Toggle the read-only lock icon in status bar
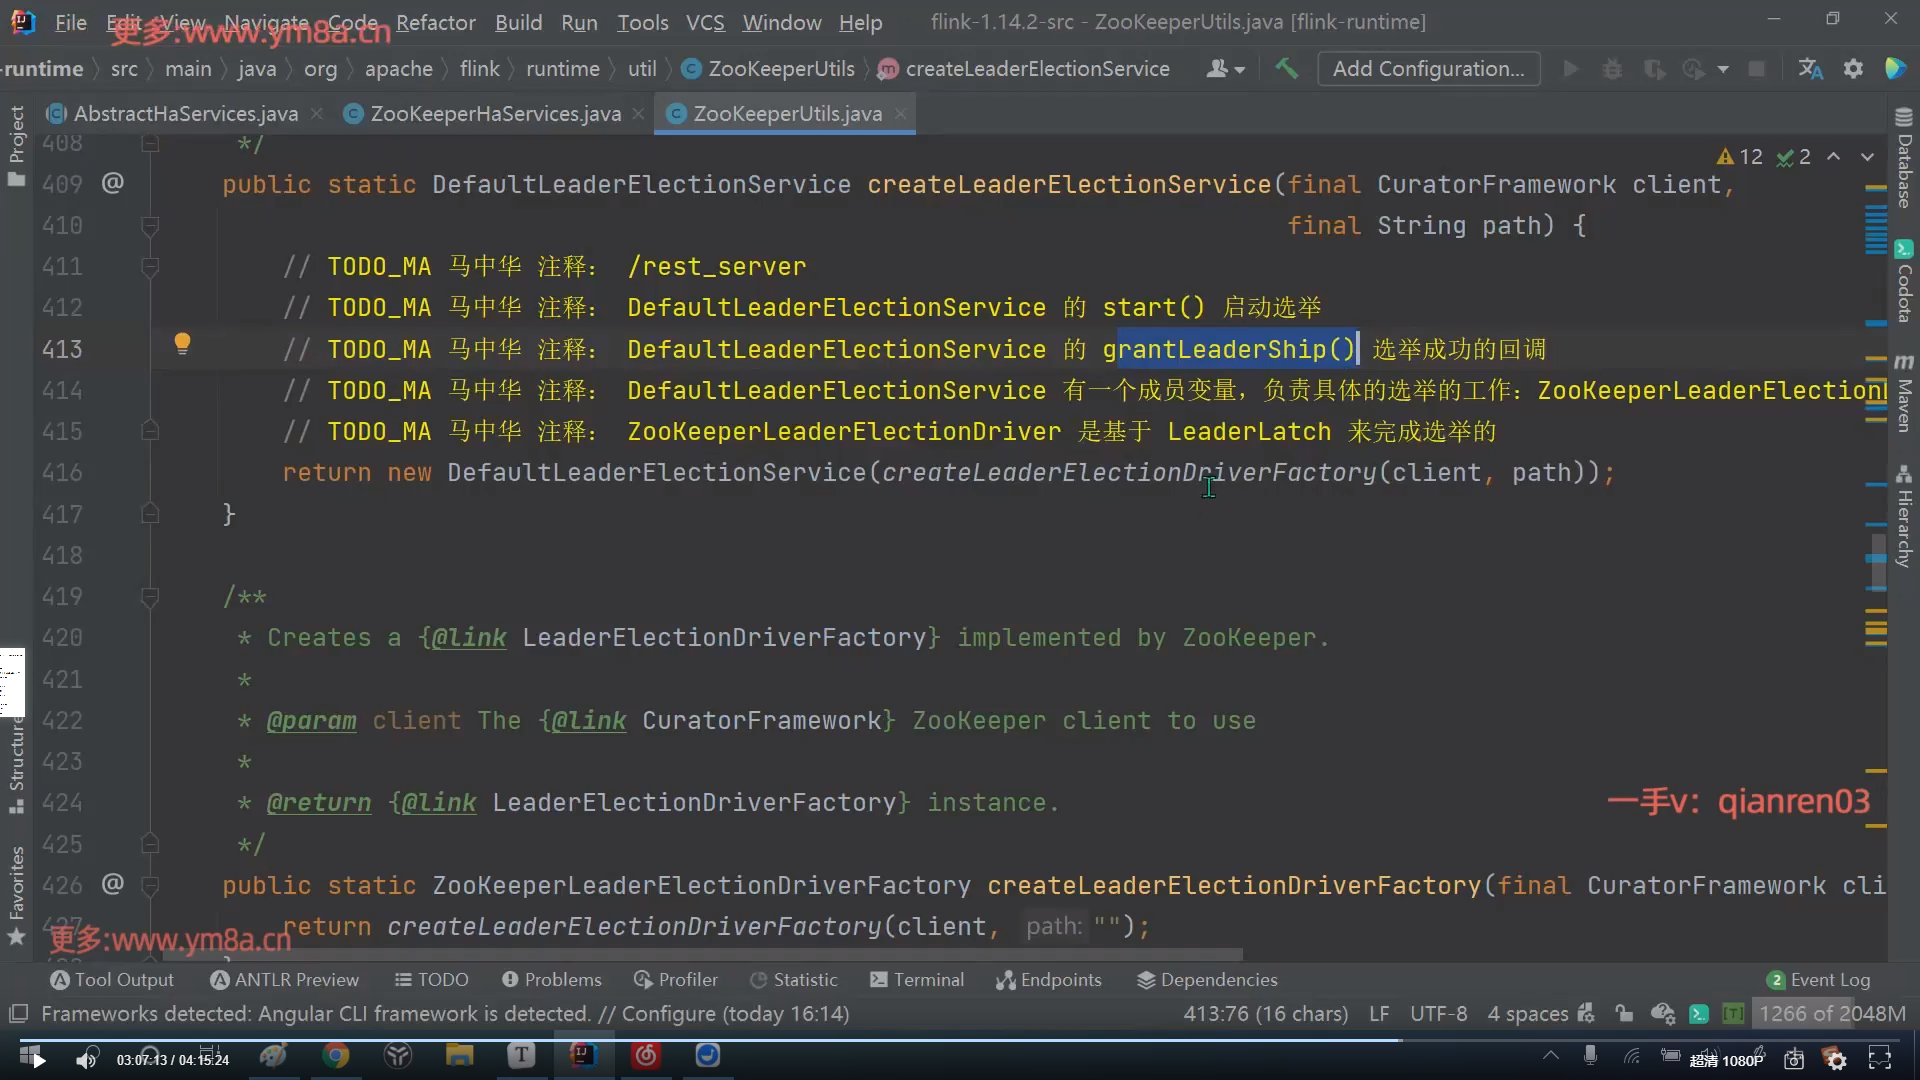This screenshot has width=1920, height=1080. point(1623,1014)
